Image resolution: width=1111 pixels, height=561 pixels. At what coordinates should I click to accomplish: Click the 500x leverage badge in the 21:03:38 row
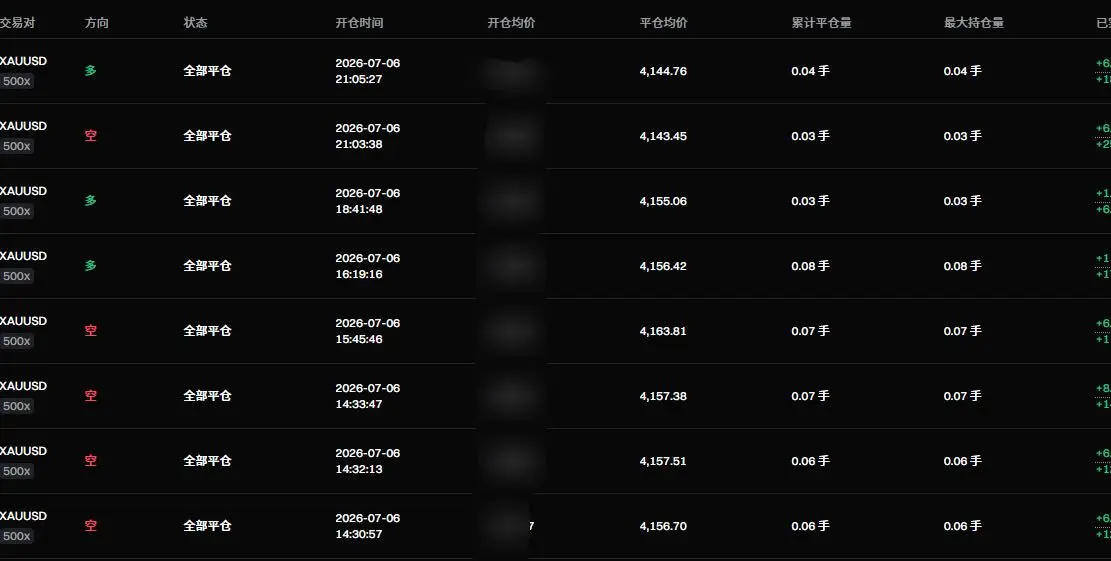16,146
